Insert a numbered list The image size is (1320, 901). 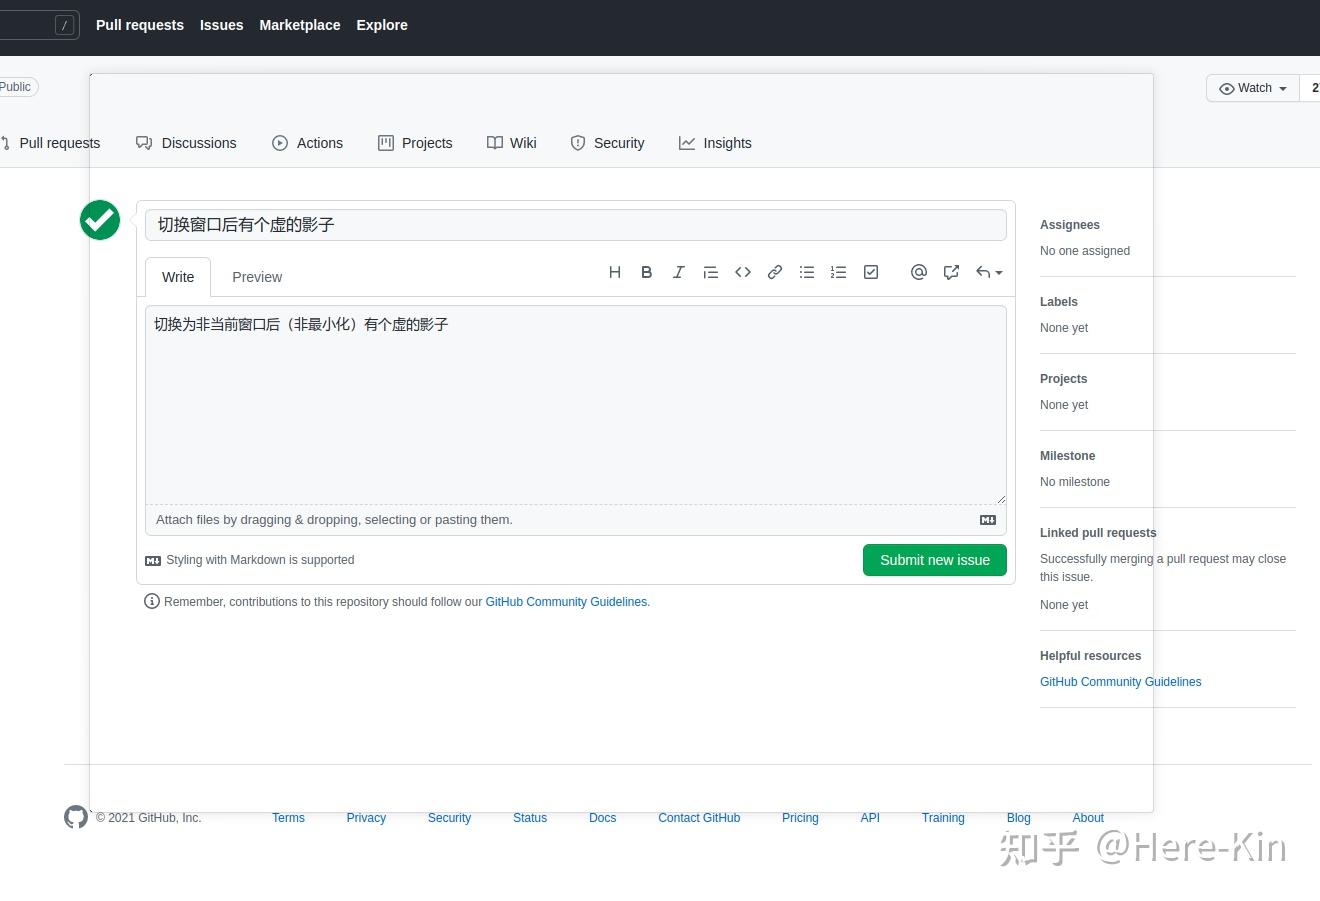pyautogui.click(x=839, y=271)
